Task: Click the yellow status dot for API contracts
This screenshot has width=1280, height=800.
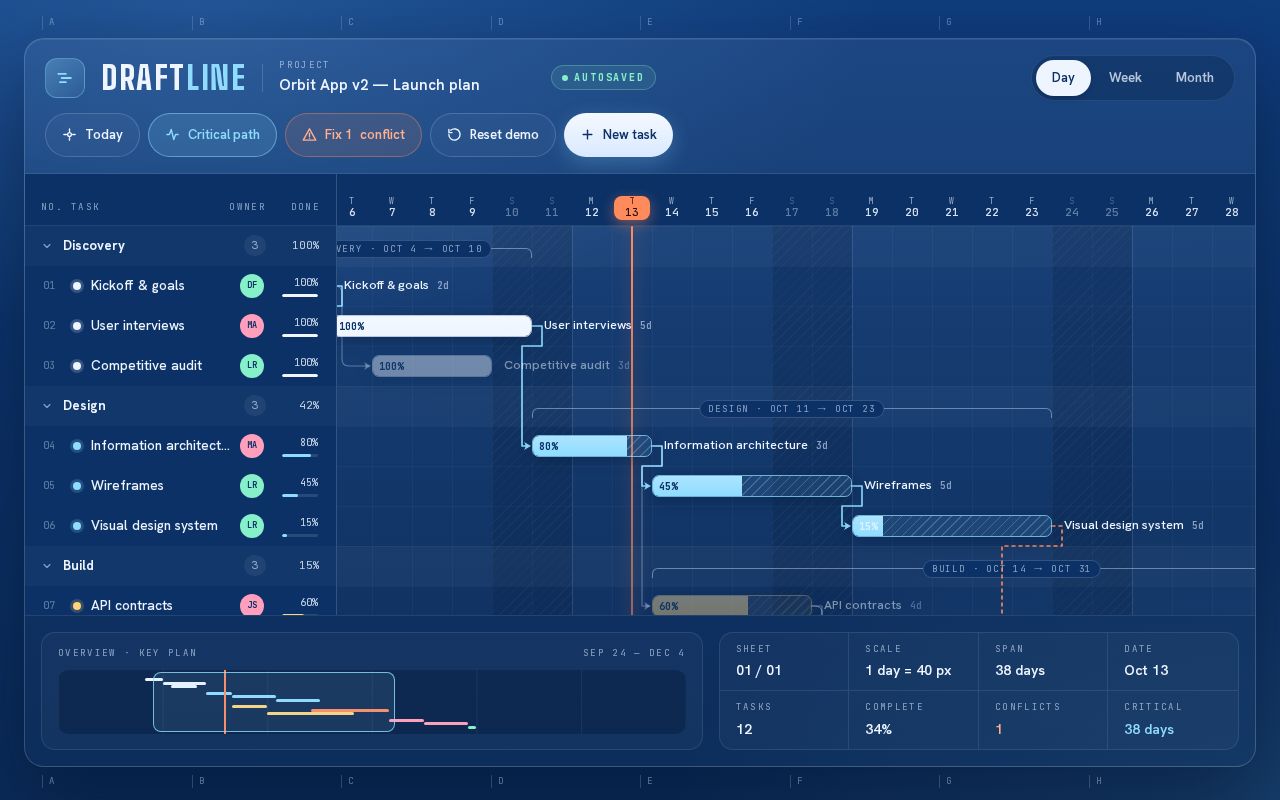Action: tap(77, 606)
